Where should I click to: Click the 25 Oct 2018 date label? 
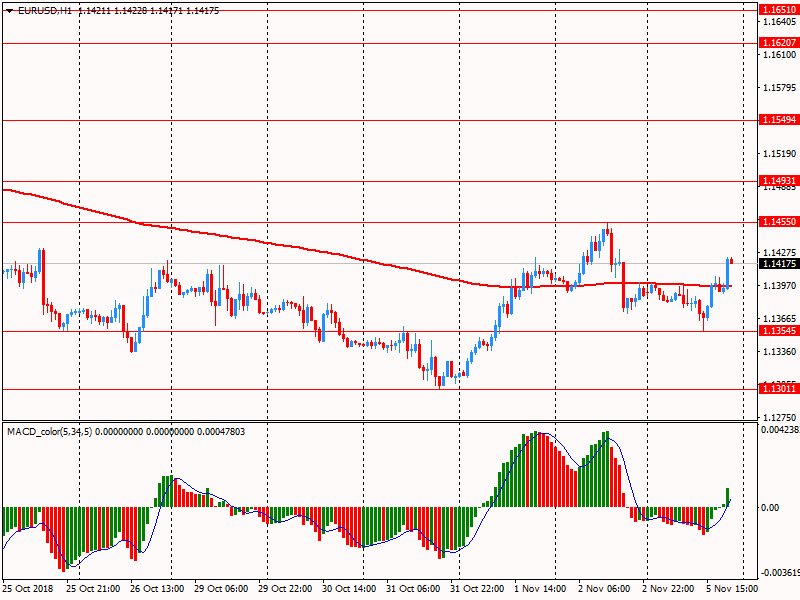[27, 590]
